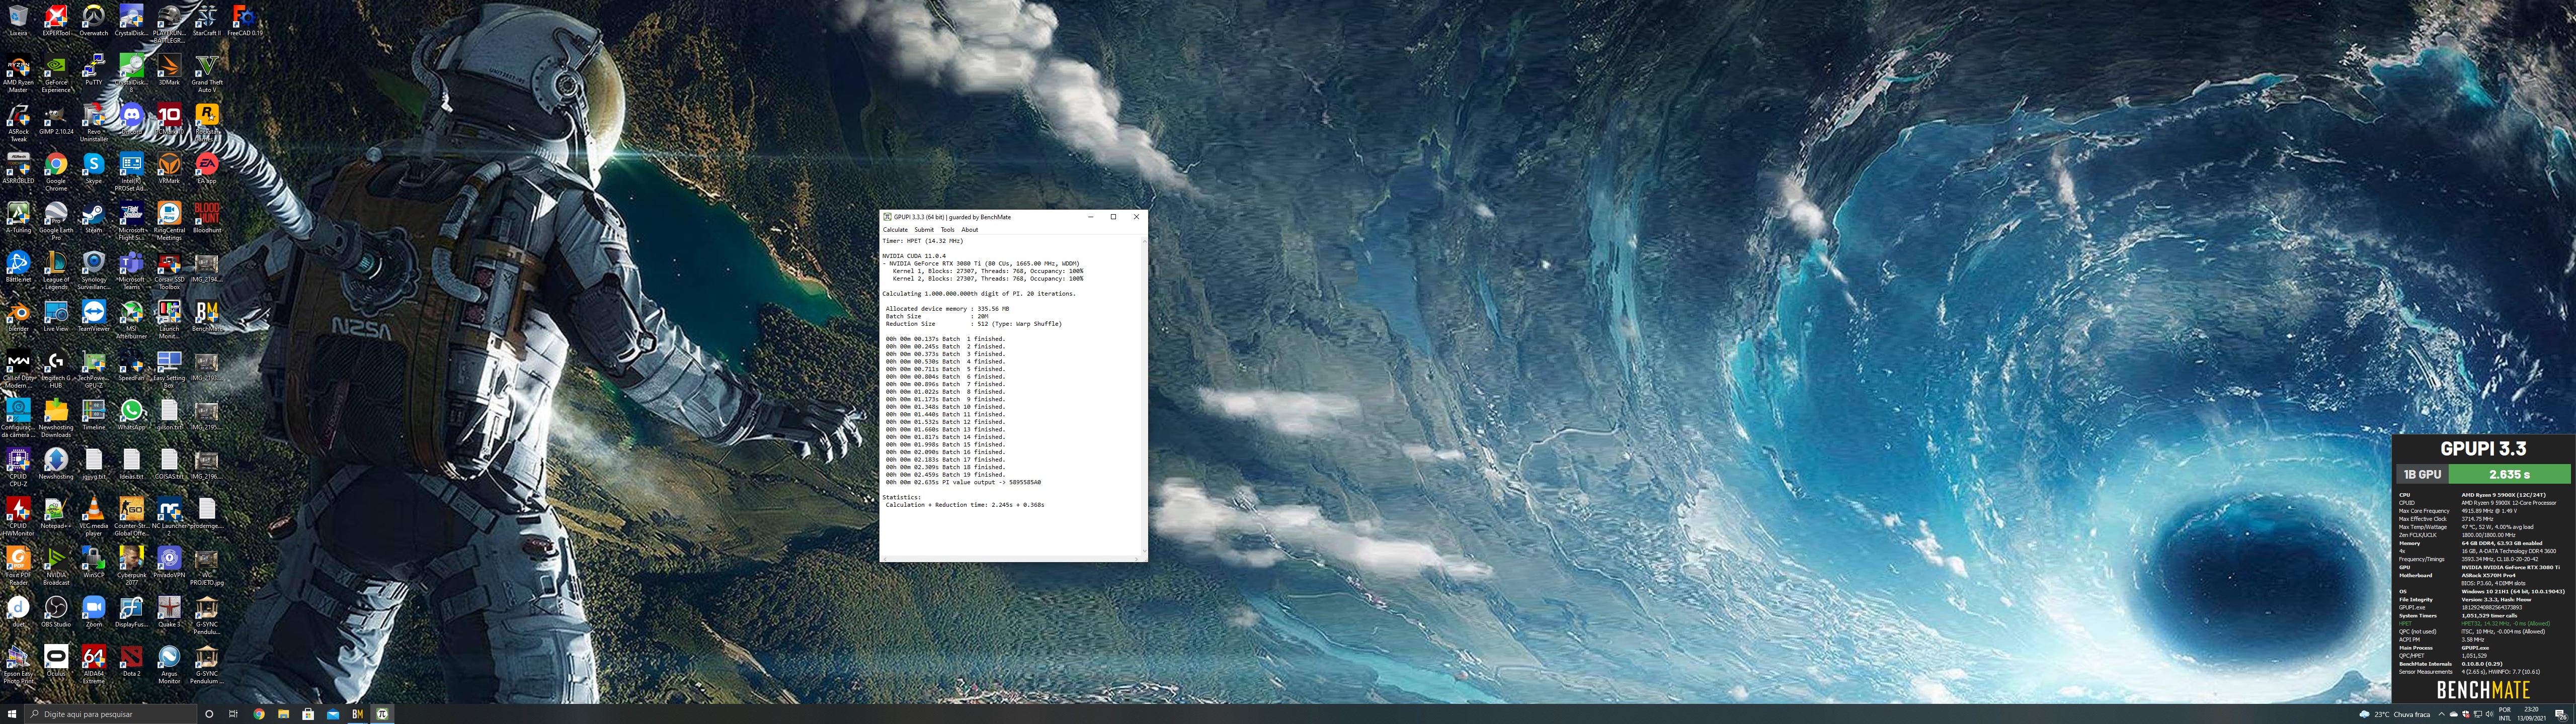
Task: Open Task View on the taskbar
Action: tap(233, 714)
